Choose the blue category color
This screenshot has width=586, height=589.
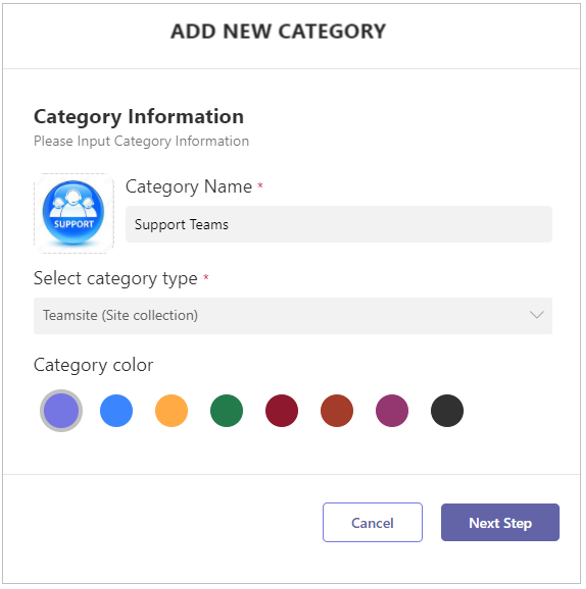116,411
